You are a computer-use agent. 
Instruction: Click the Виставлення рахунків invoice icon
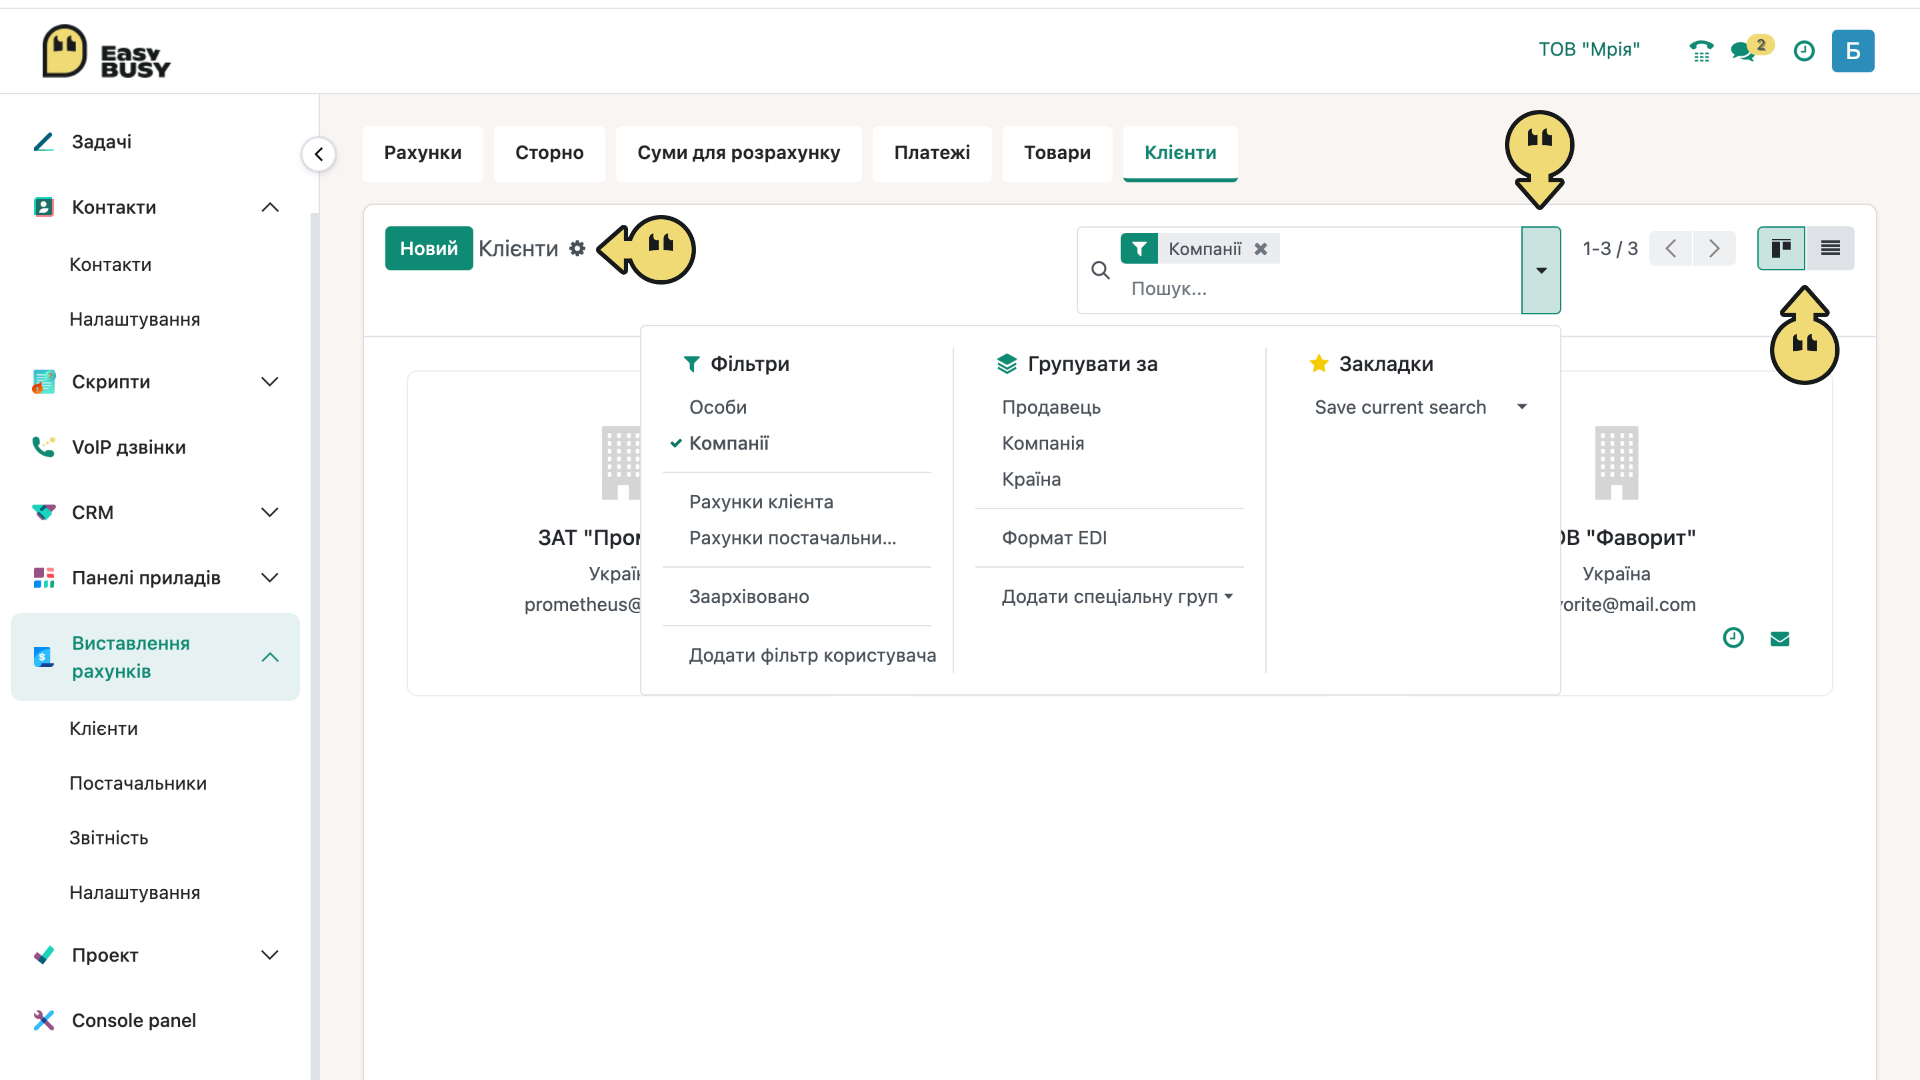point(44,657)
